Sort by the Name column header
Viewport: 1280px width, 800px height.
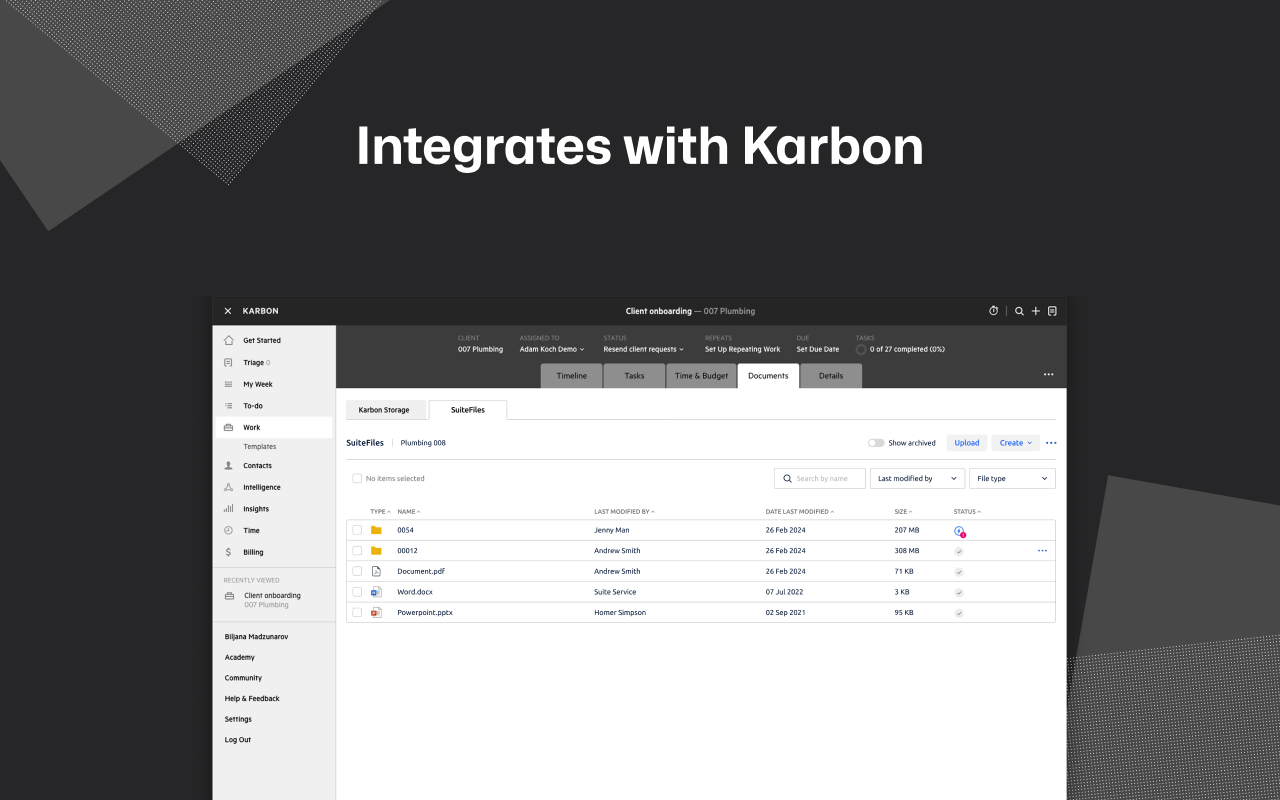pos(408,512)
